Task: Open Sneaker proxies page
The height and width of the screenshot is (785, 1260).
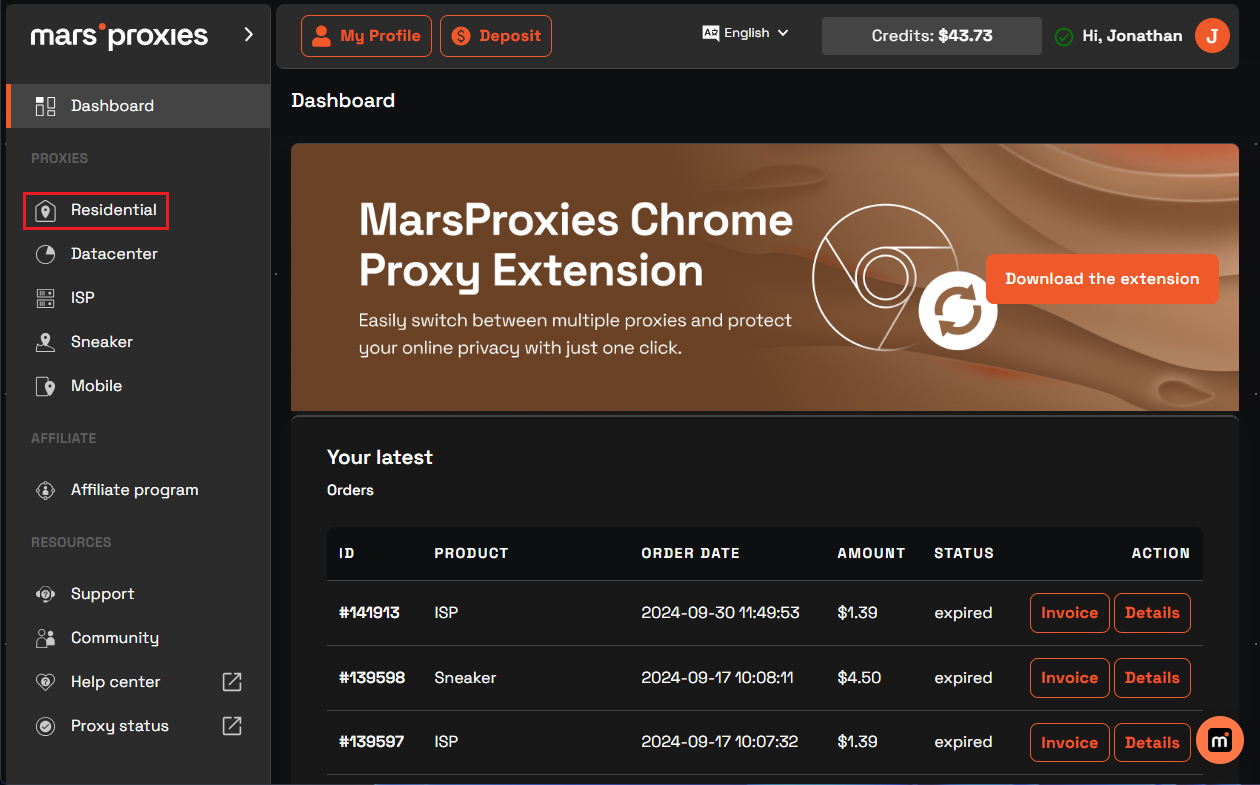Action: click(102, 342)
